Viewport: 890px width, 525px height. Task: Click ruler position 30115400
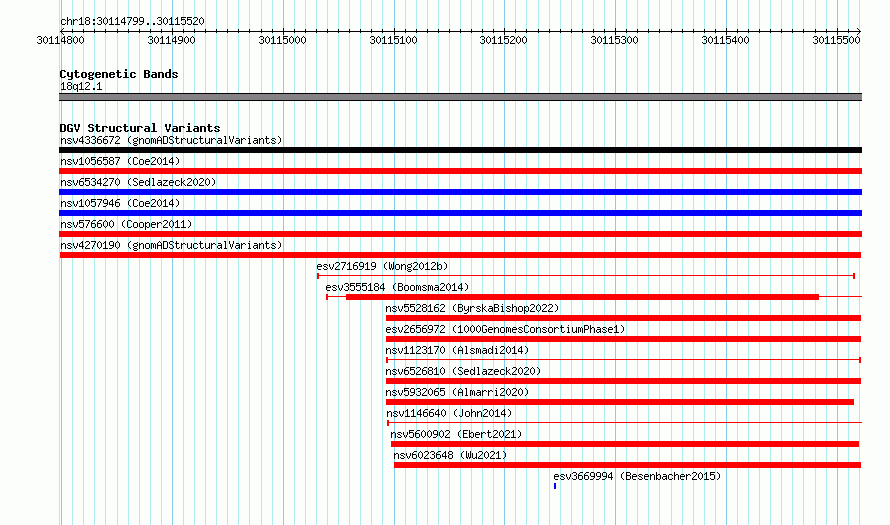725,40
